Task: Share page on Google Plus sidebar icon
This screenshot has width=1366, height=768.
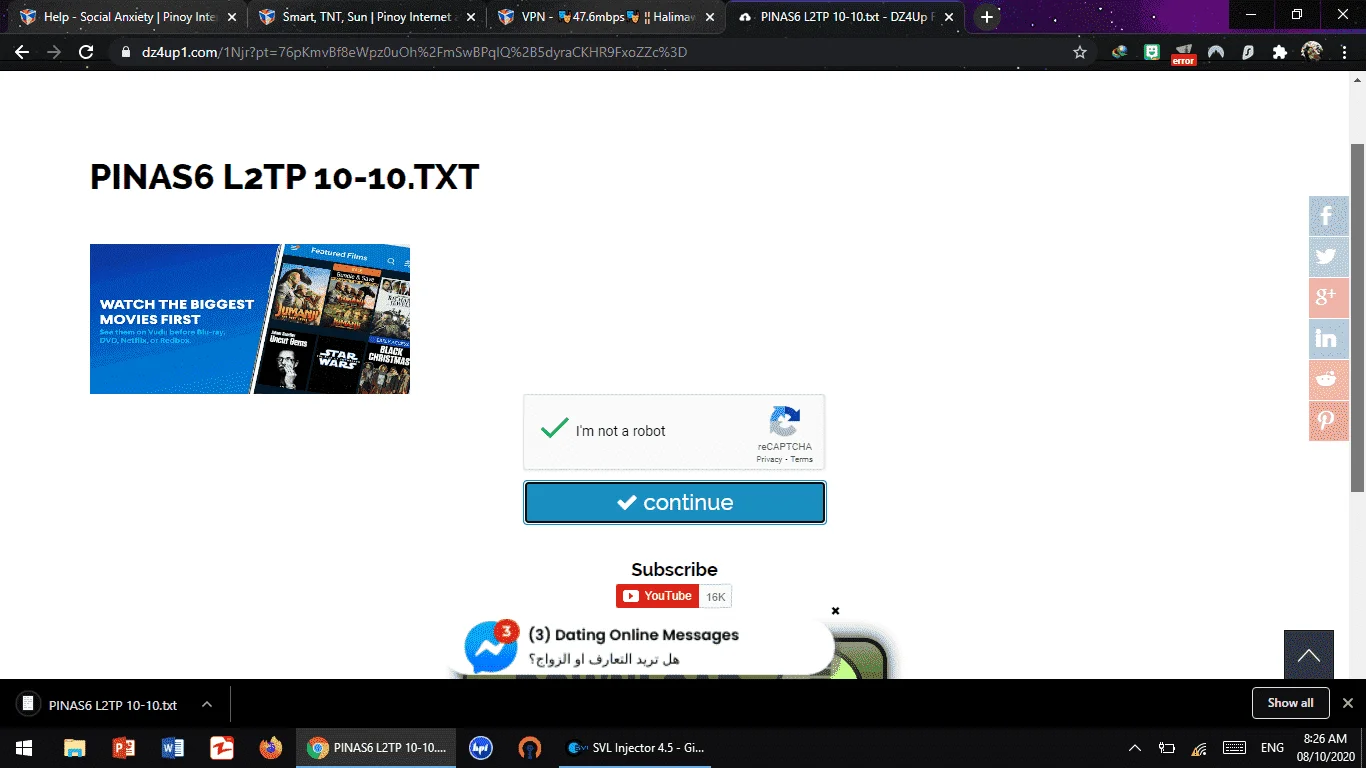Action: point(1329,298)
